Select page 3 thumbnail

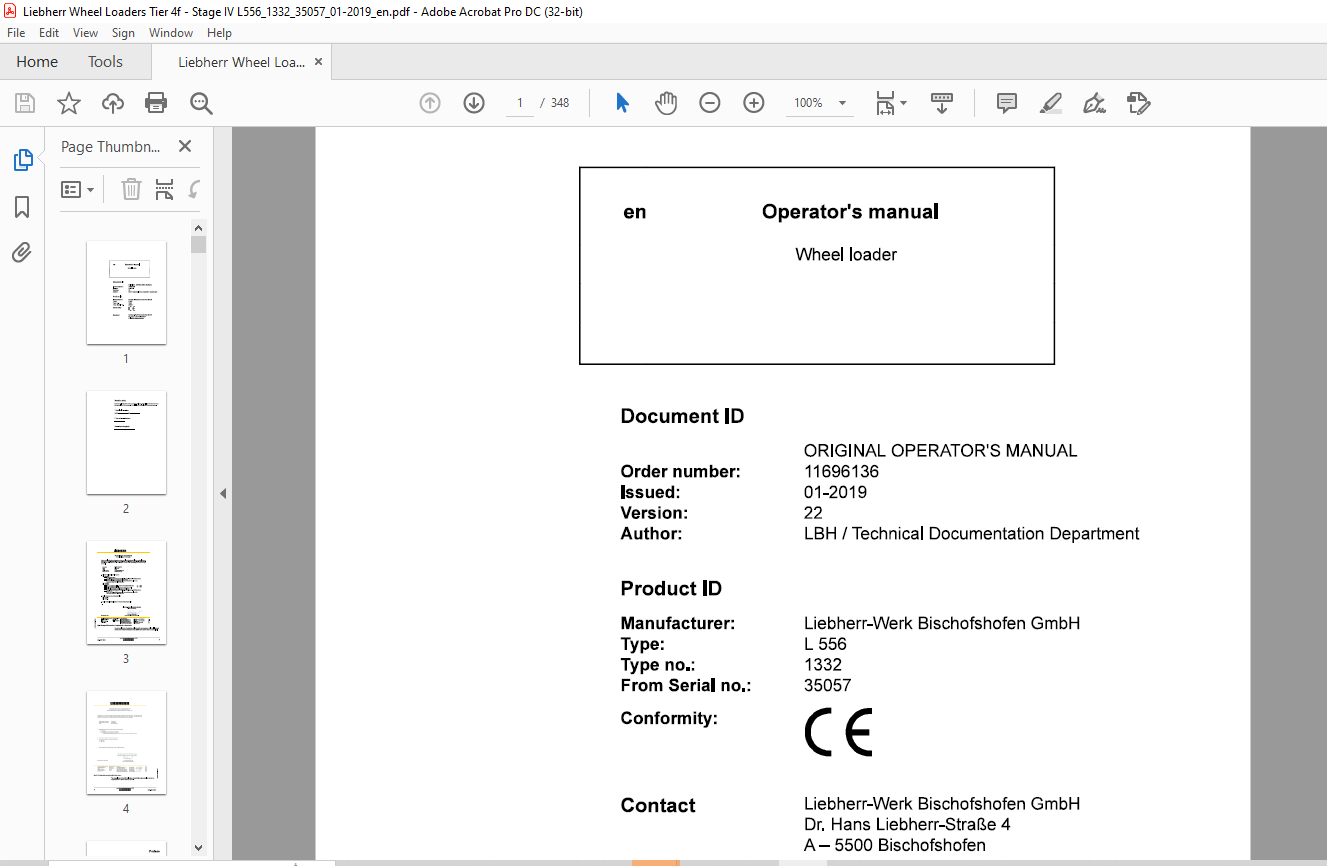coord(126,593)
